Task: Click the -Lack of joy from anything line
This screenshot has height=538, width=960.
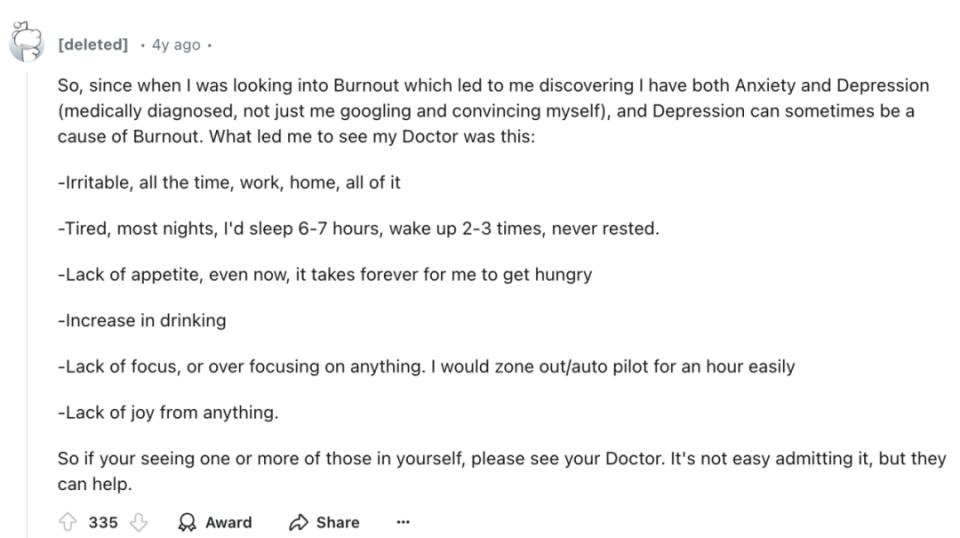Action: pyautogui.click(x=168, y=413)
